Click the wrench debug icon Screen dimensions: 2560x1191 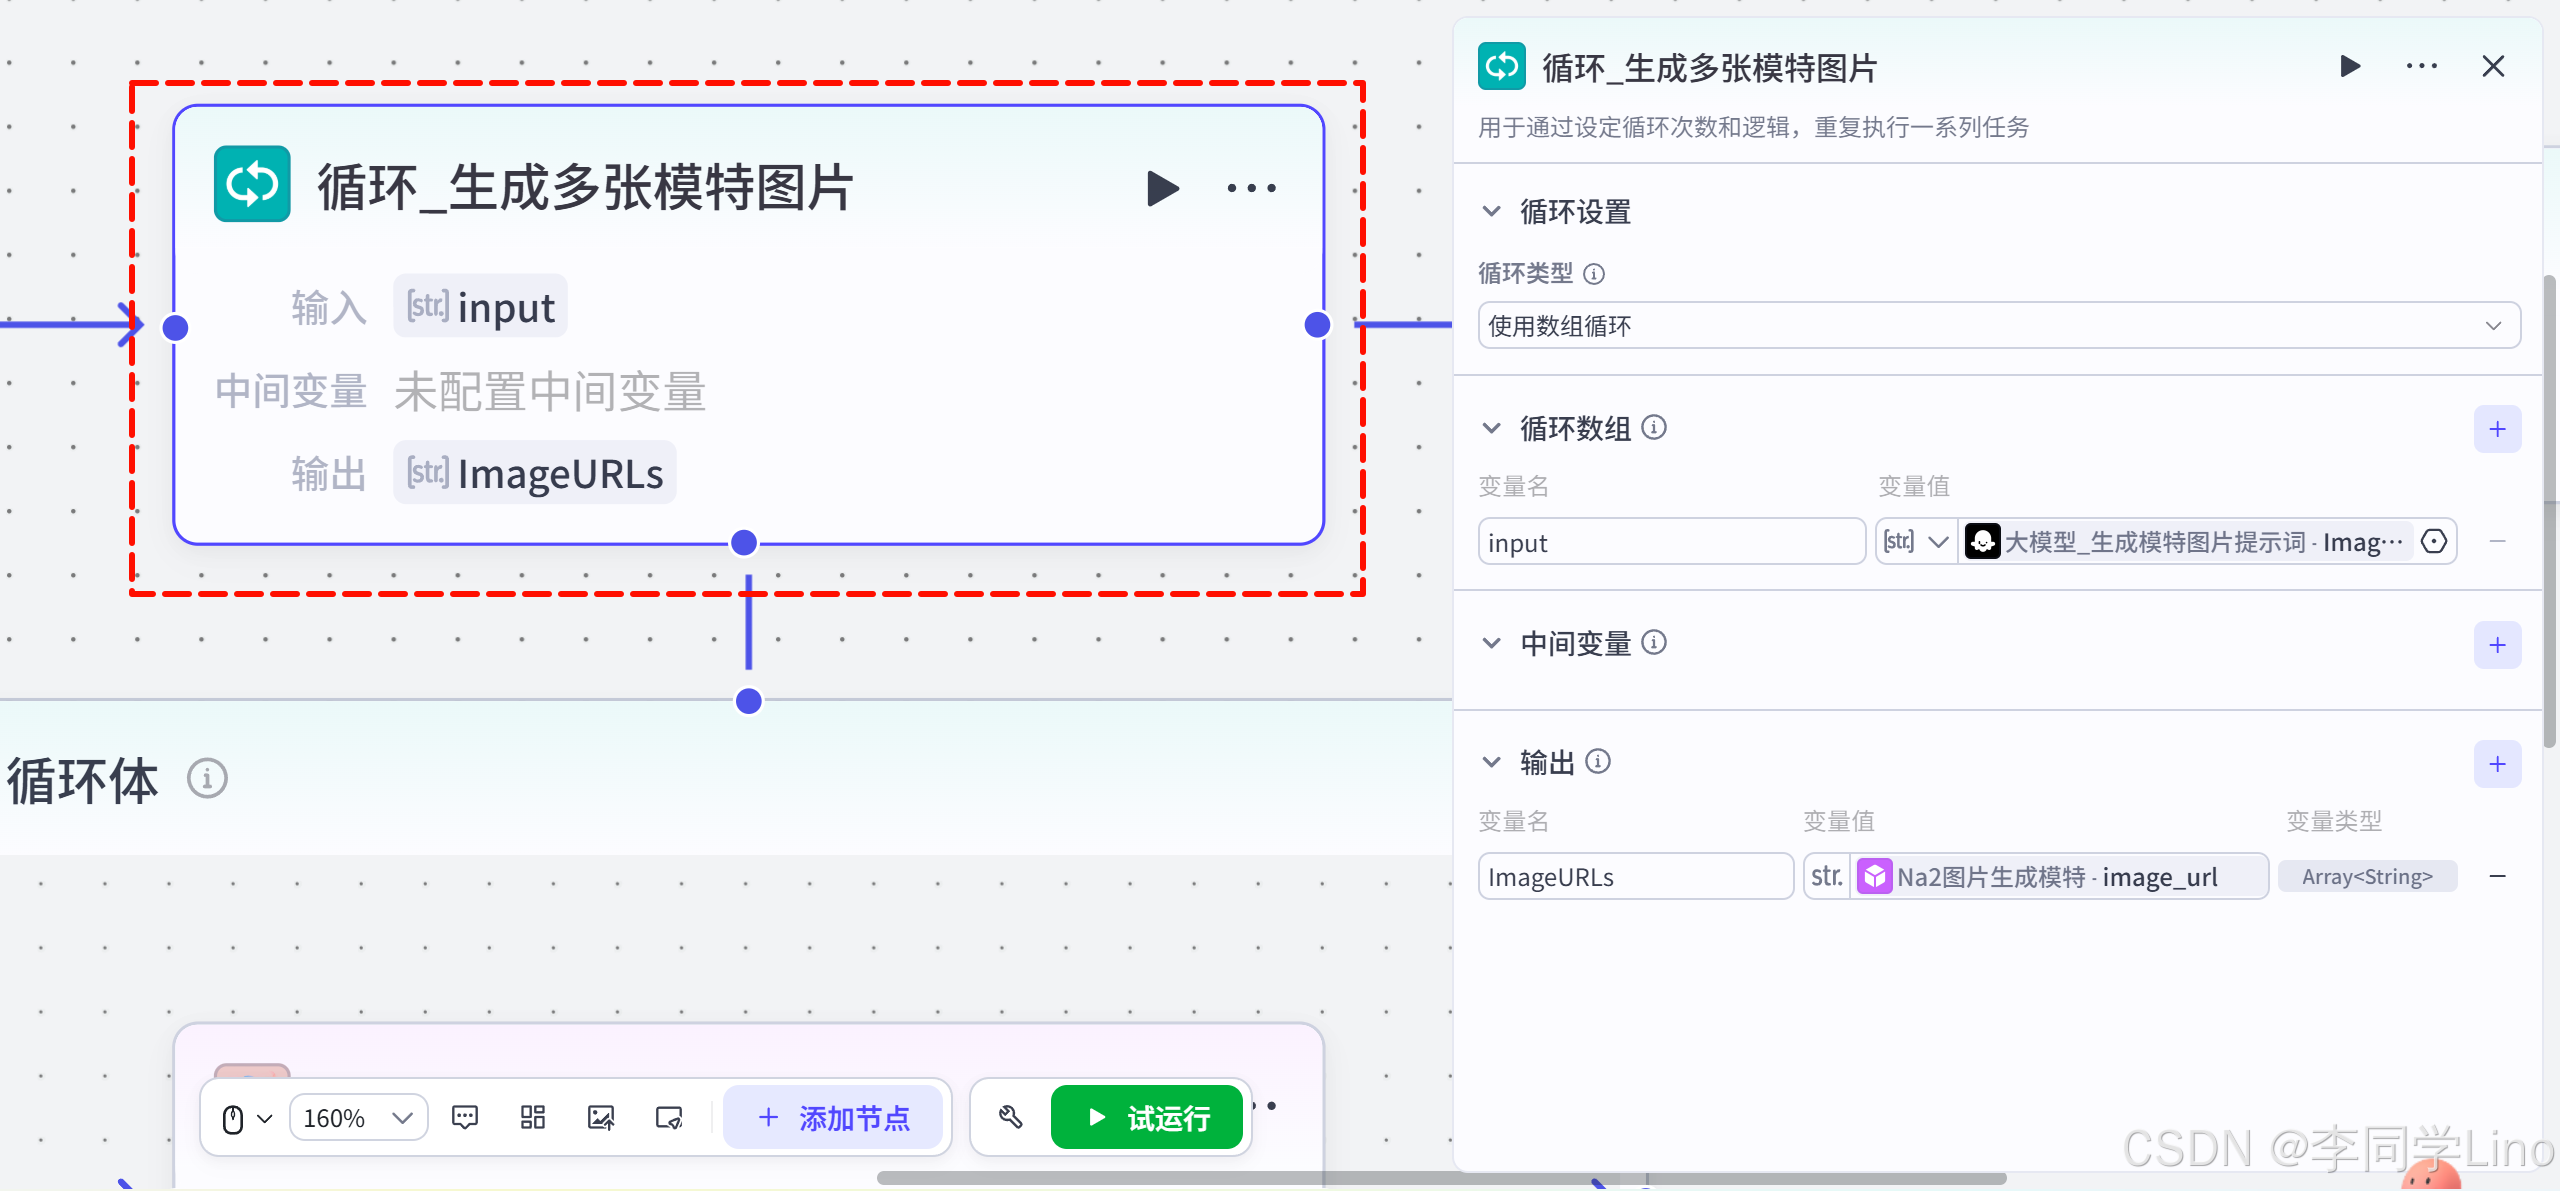(x=1010, y=1117)
